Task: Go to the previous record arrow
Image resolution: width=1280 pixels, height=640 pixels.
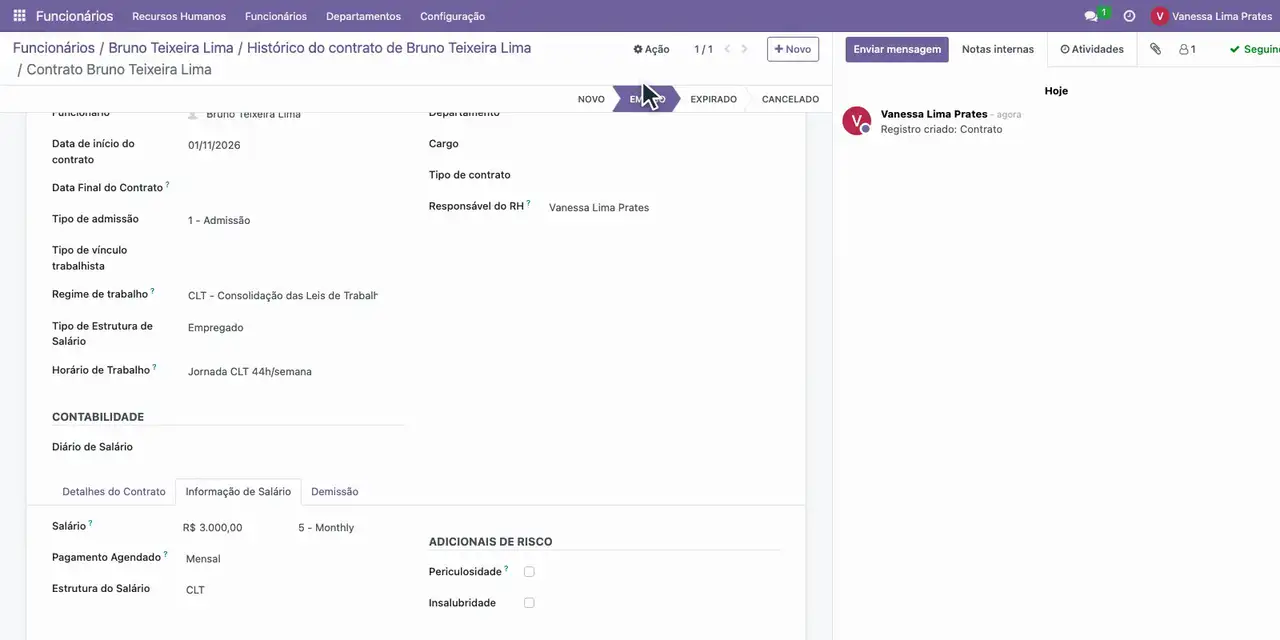Action: 728,49
